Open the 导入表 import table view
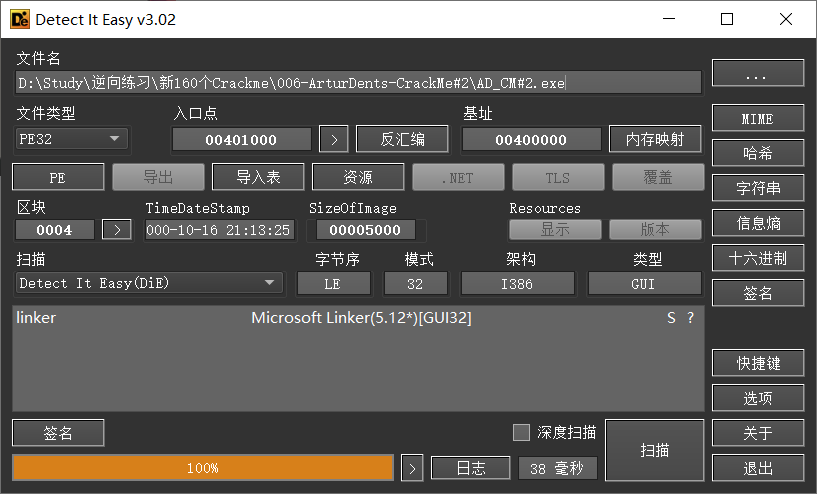The height and width of the screenshot is (494, 817). [258, 177]
